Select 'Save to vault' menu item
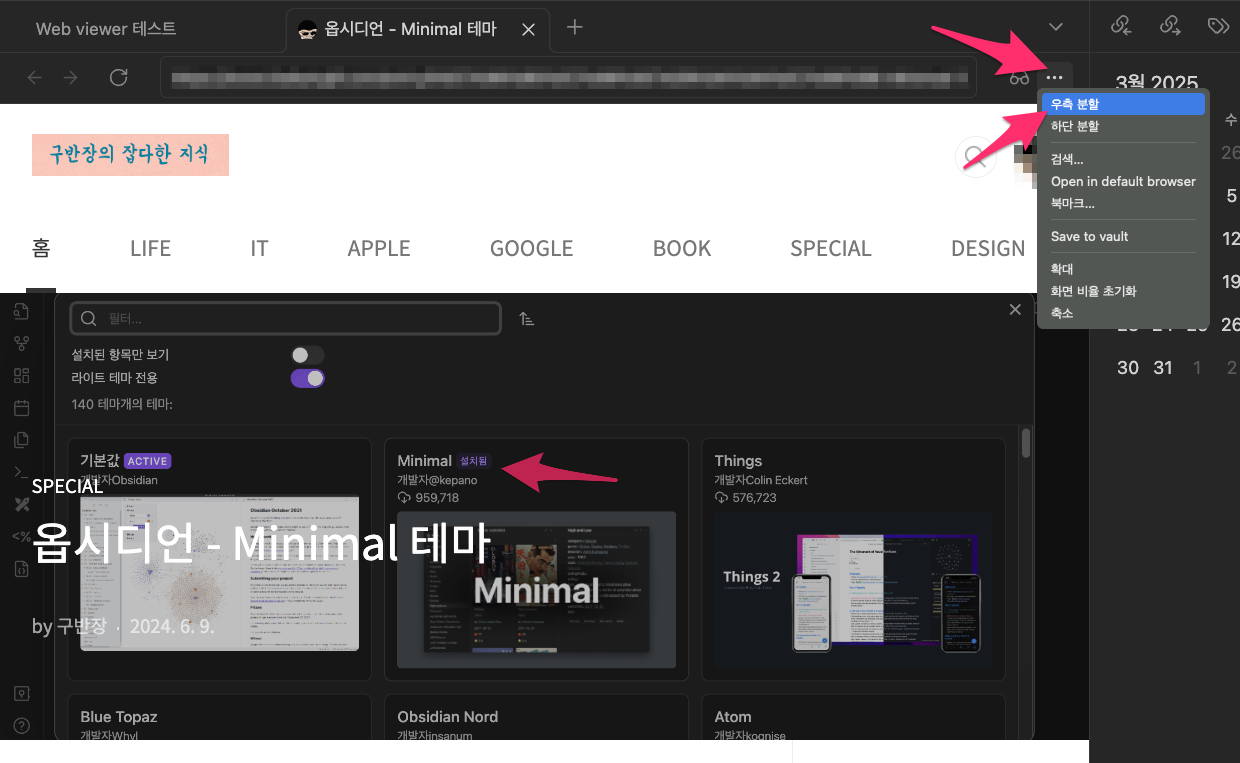This screenshot has width=1240, height=763. coord(1123,236)
